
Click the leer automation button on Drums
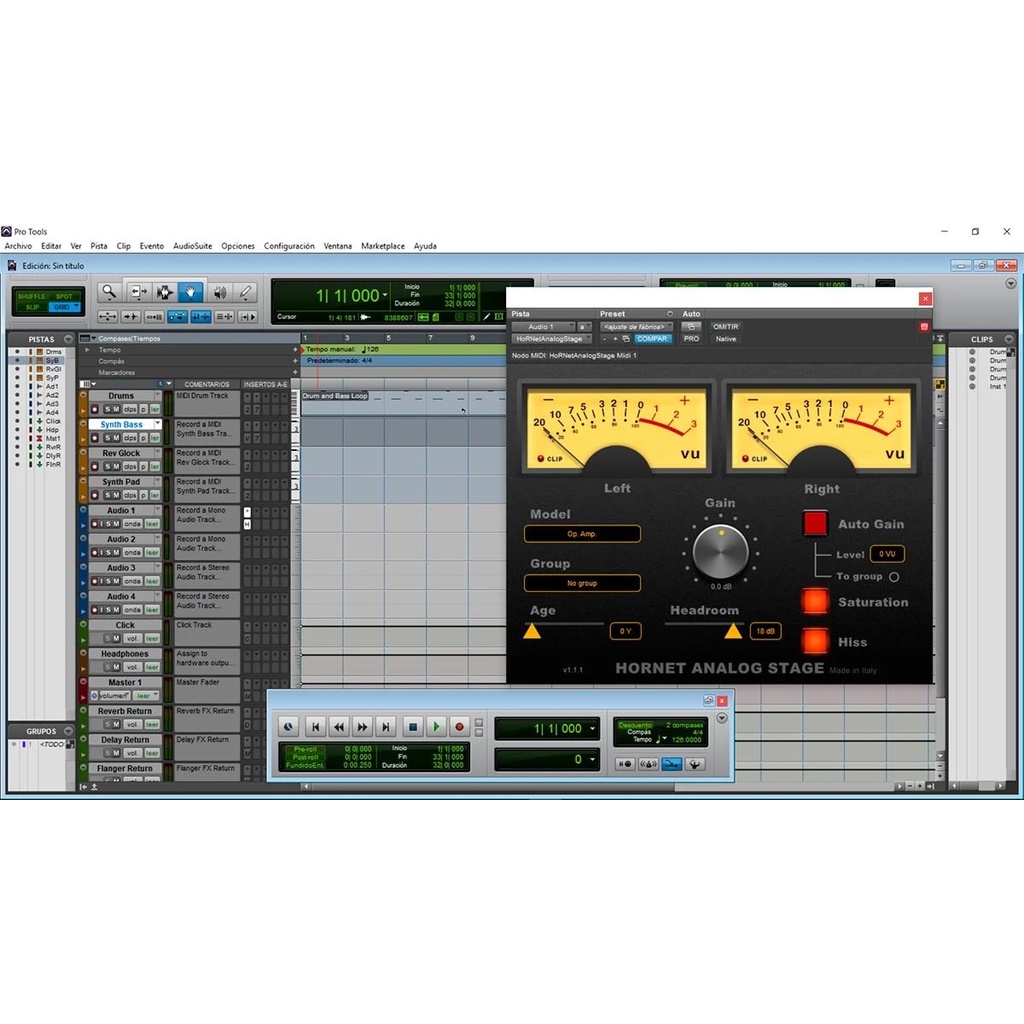pyautogui.click(x=155, y=409)
